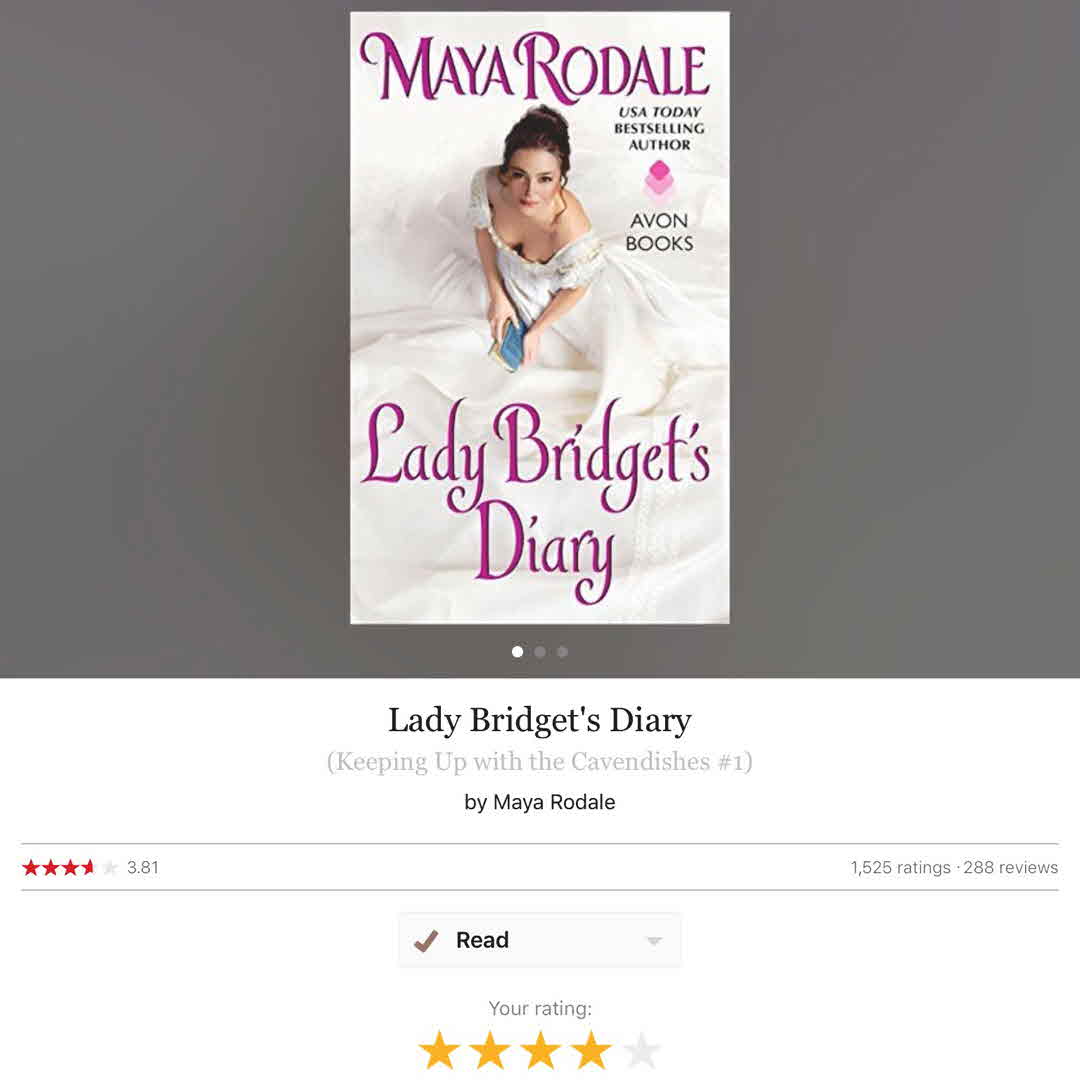
Task: Set your rating to three stars
Action: pos(541,1050)
